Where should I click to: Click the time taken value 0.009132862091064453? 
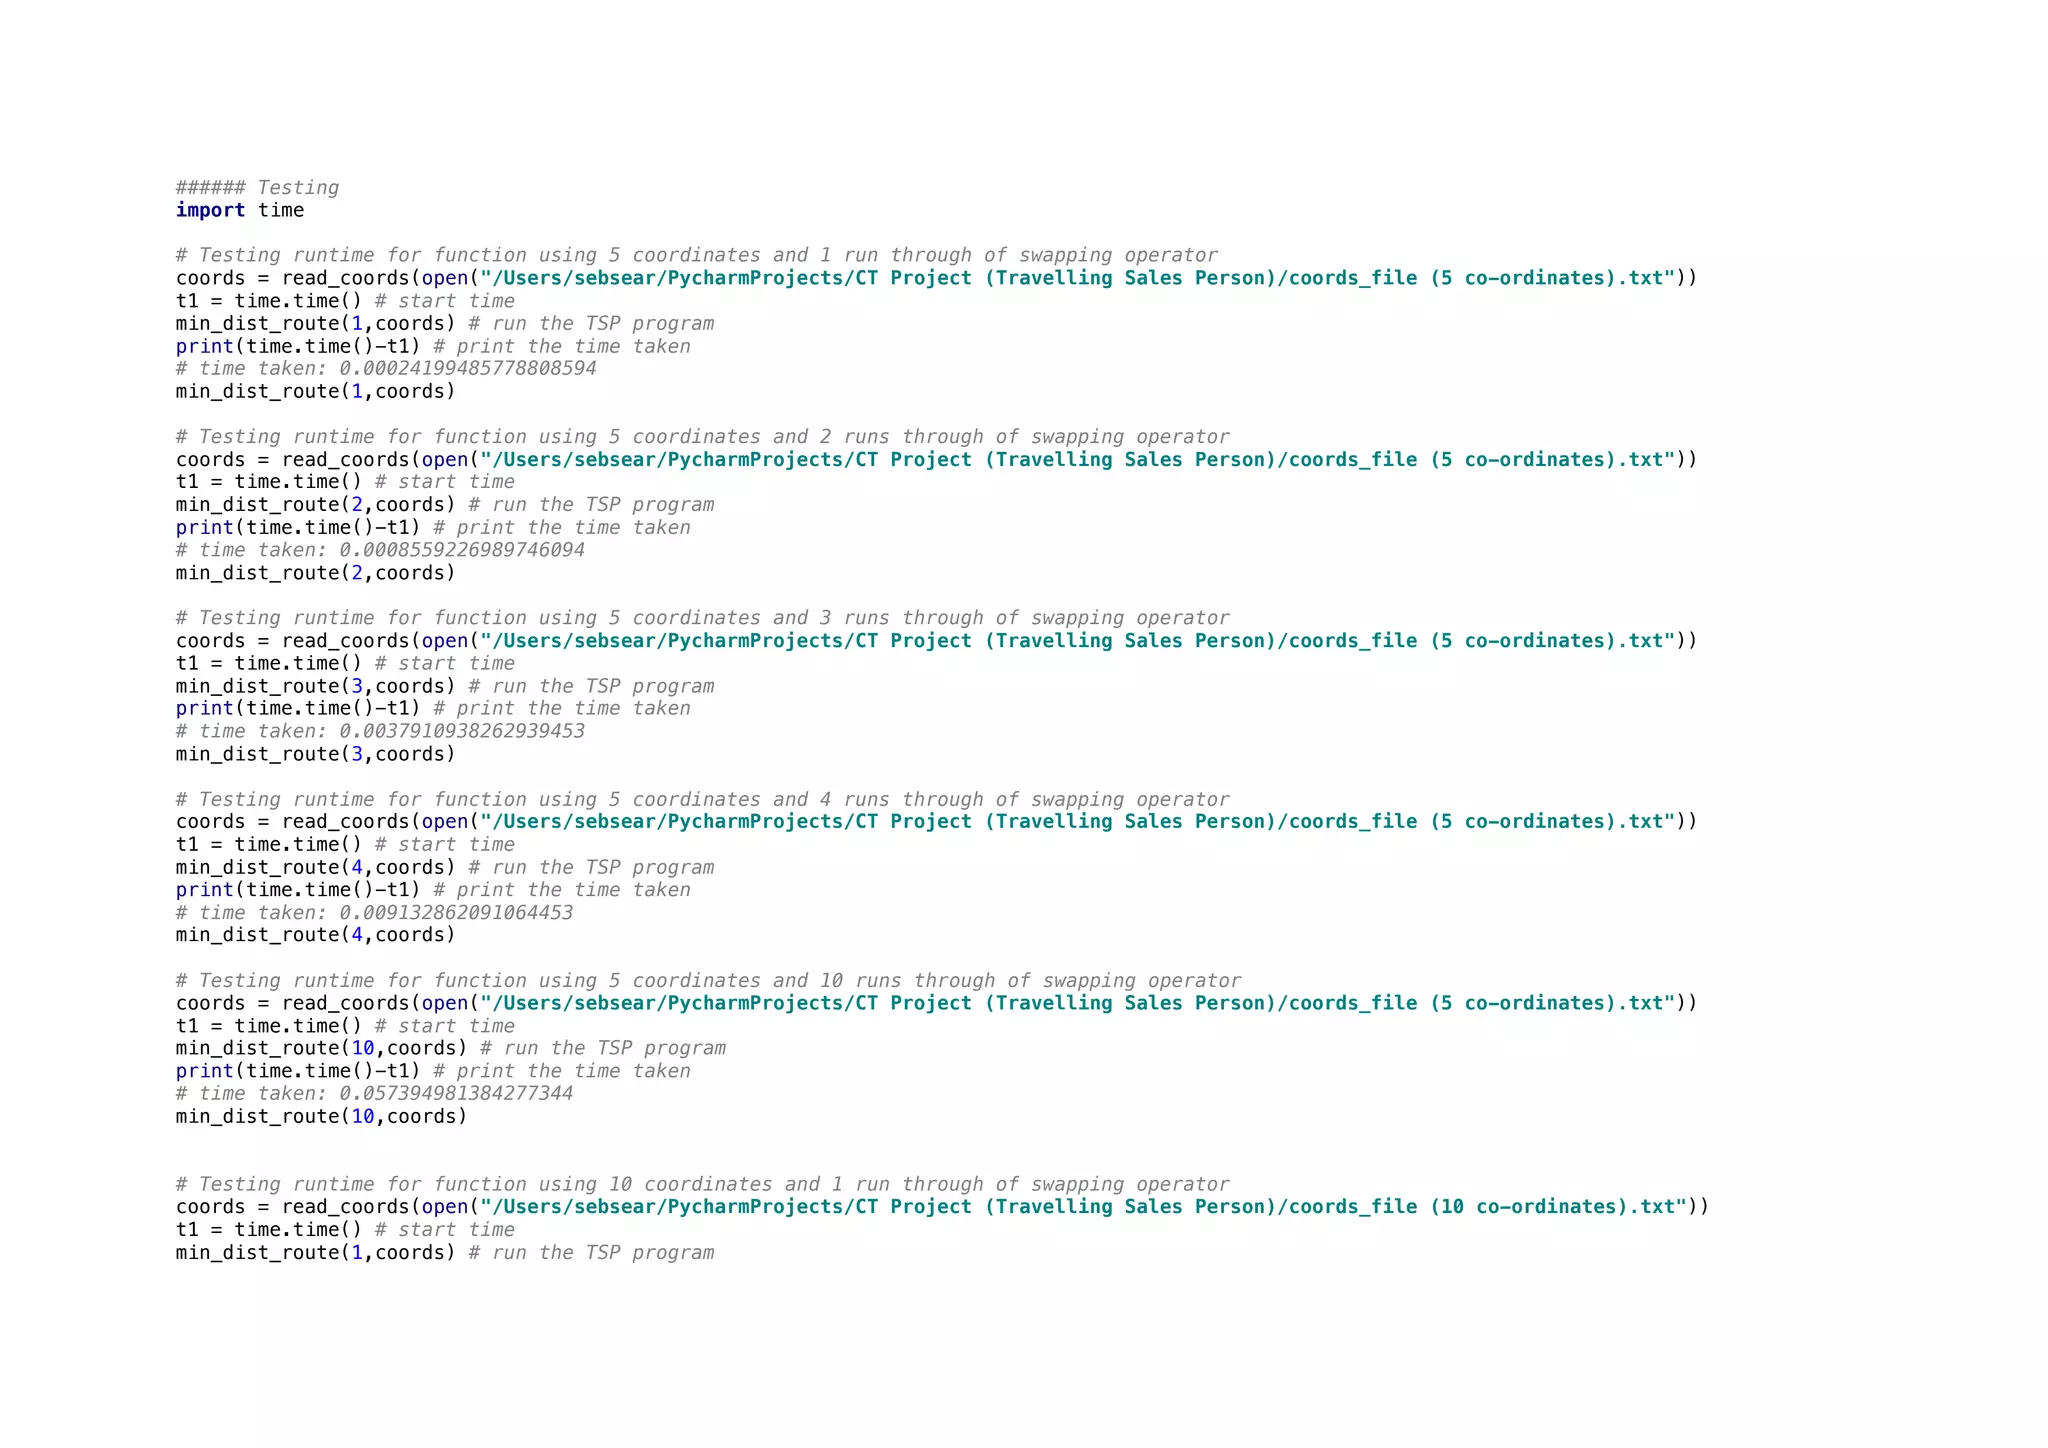point(456,912)
